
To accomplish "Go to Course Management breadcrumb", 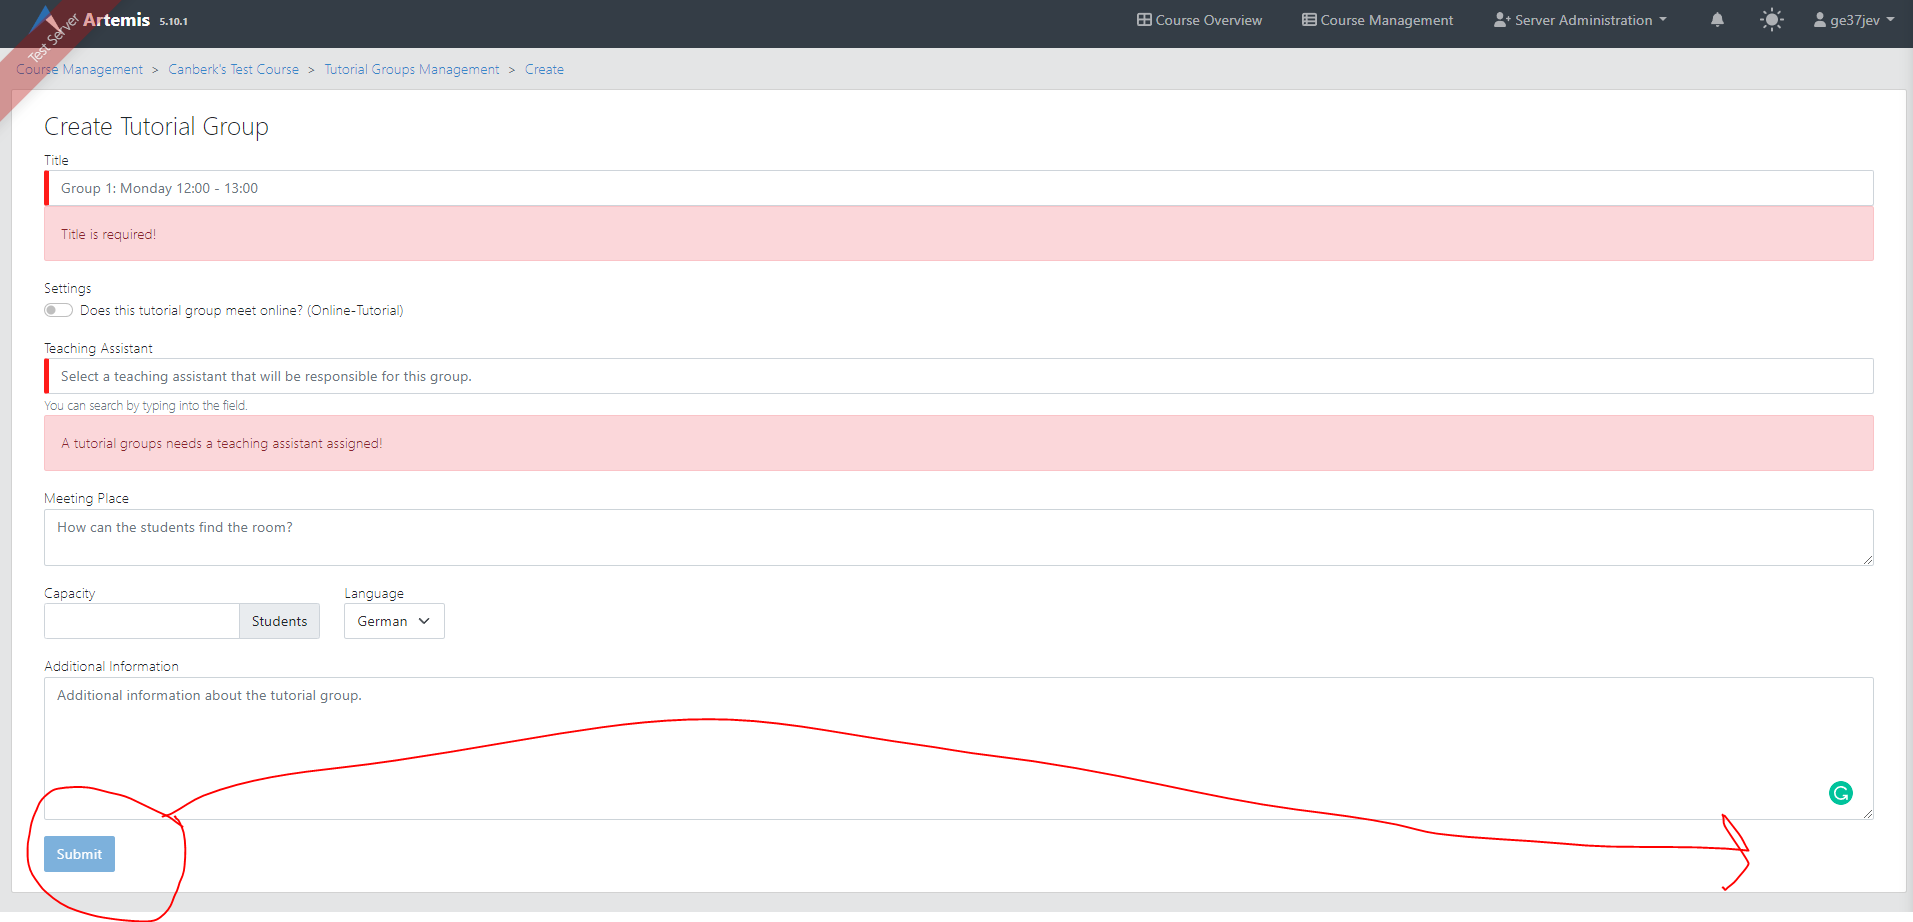I will (x=80, y=69).
